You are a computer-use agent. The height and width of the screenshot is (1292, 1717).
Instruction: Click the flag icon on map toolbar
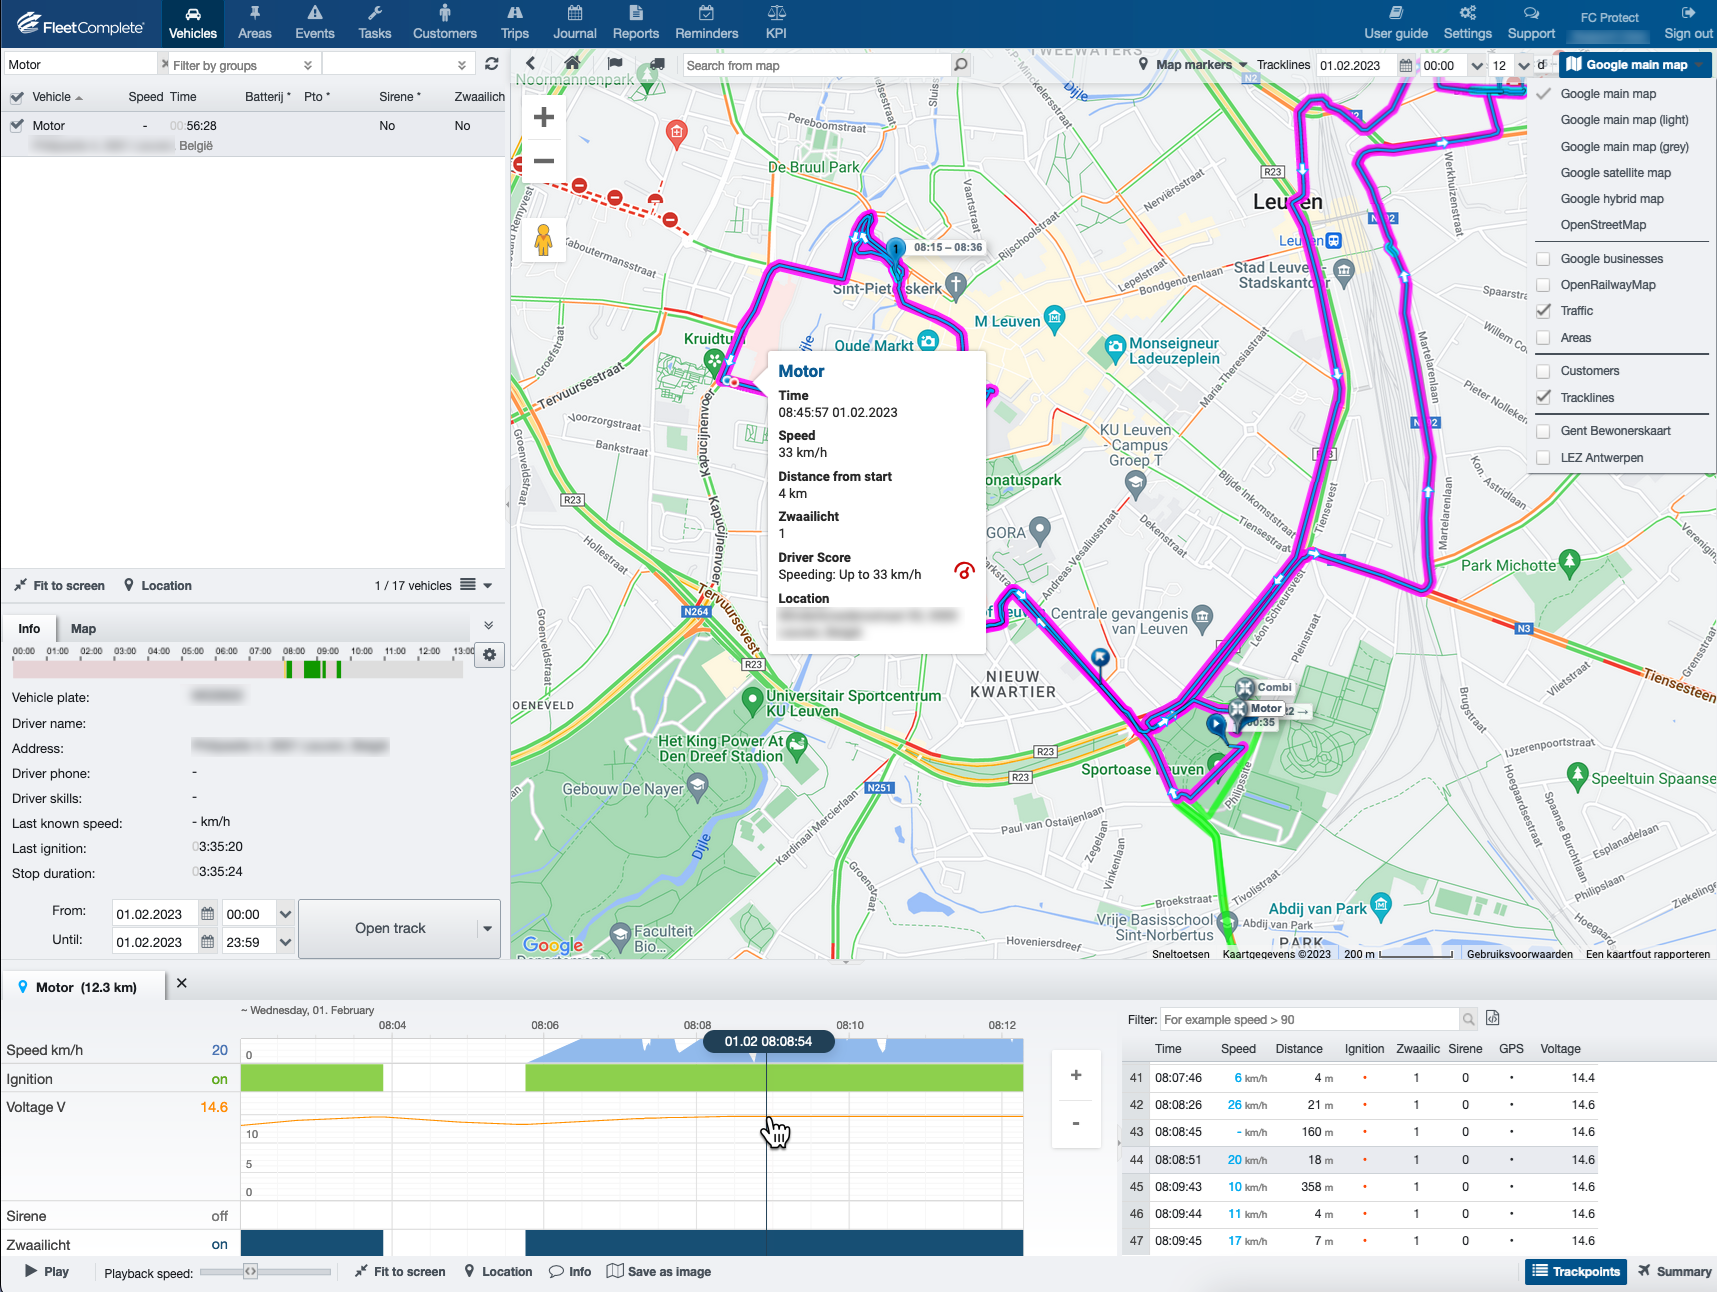click(615, 64)
